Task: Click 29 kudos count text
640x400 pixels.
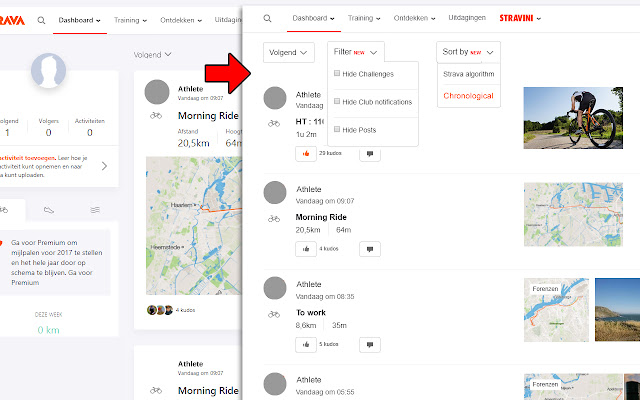Action: click(x=330, y=153)
